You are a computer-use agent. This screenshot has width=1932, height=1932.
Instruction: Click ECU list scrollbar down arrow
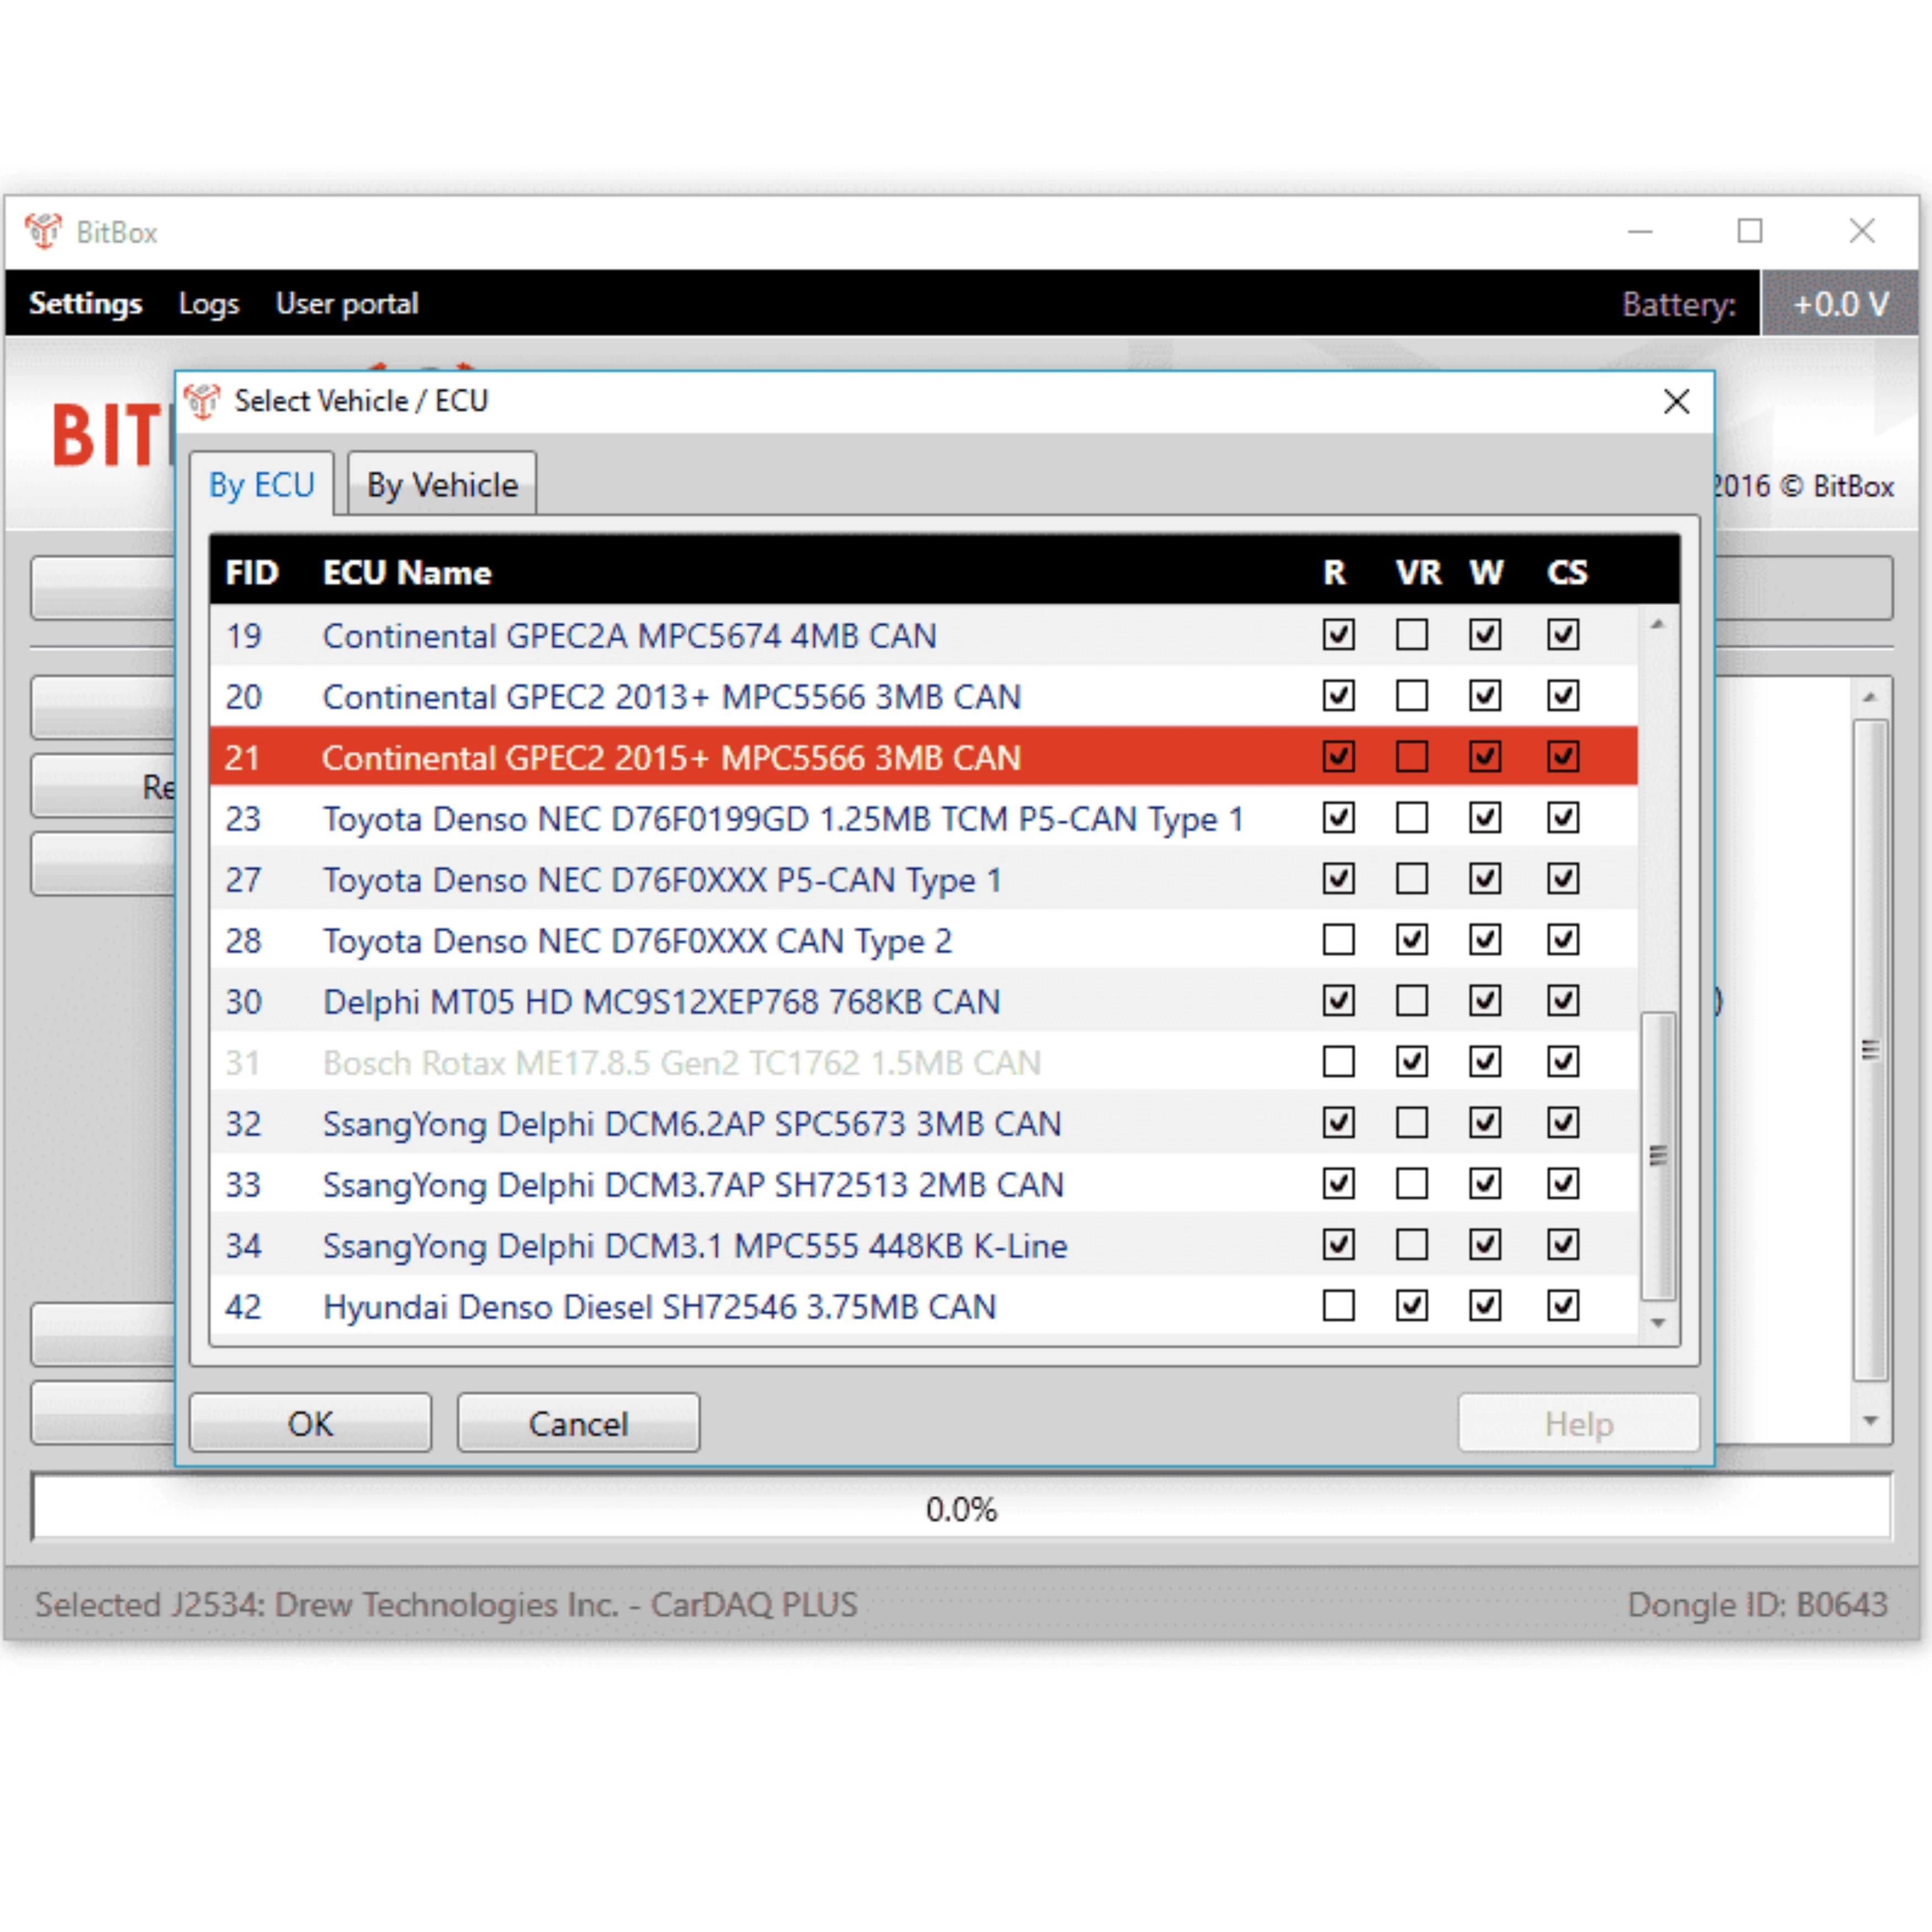pyautogui.click(x=1658, y=1322)
